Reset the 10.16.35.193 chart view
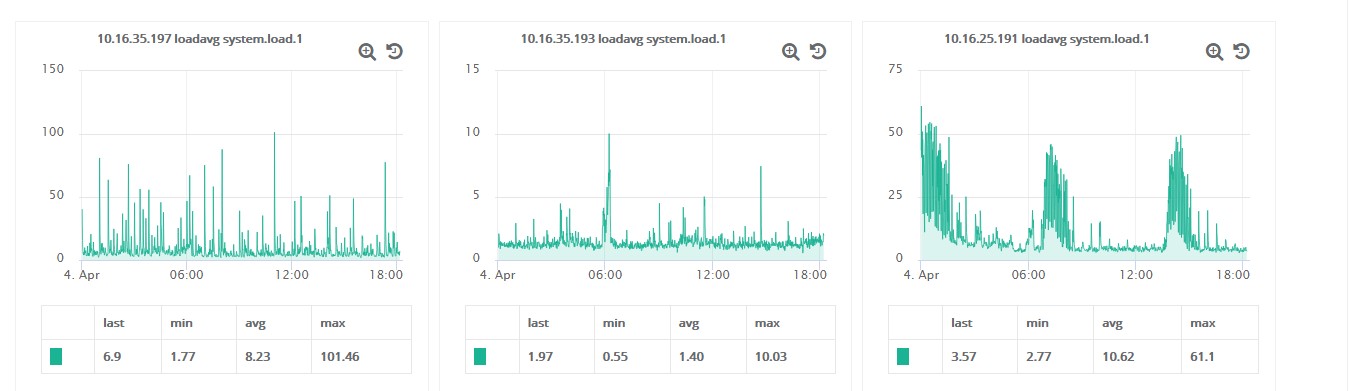1349x391 pixels. click(x=818, y=52)
